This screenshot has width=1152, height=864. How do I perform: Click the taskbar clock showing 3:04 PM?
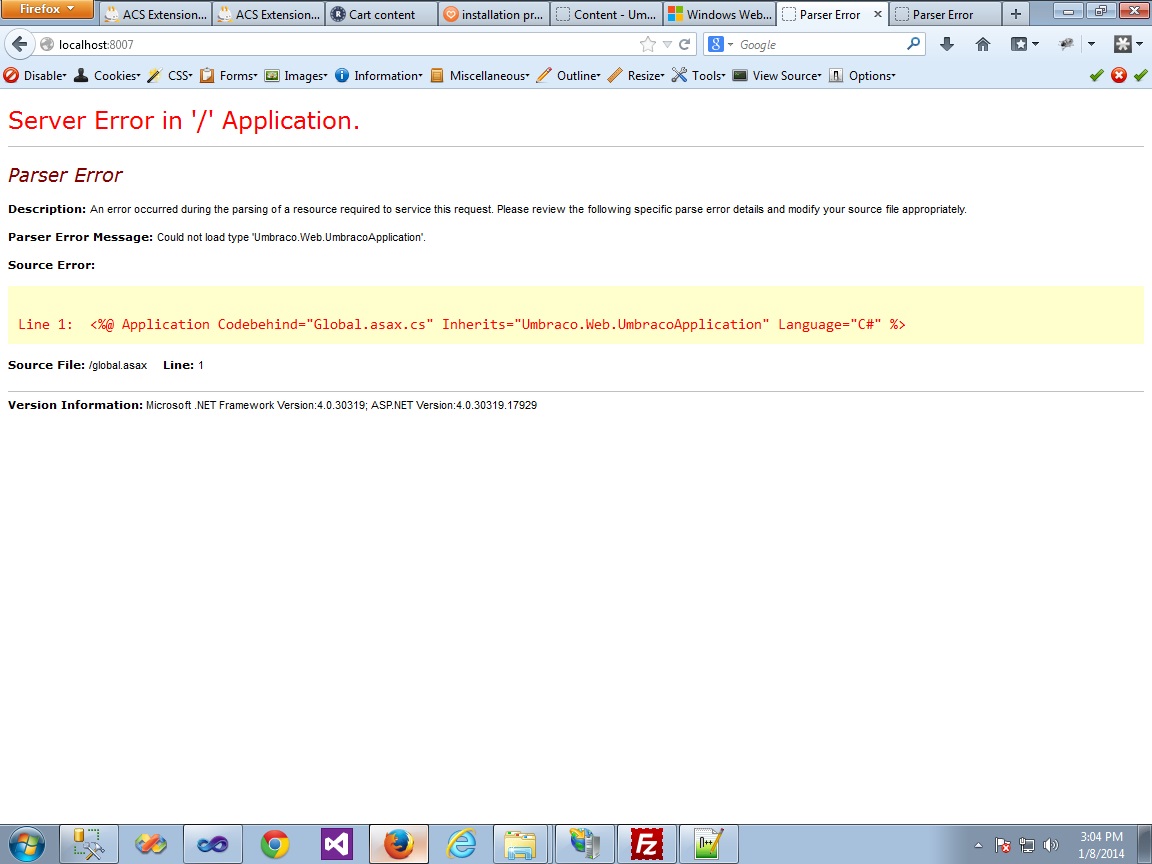point(1101,845)
